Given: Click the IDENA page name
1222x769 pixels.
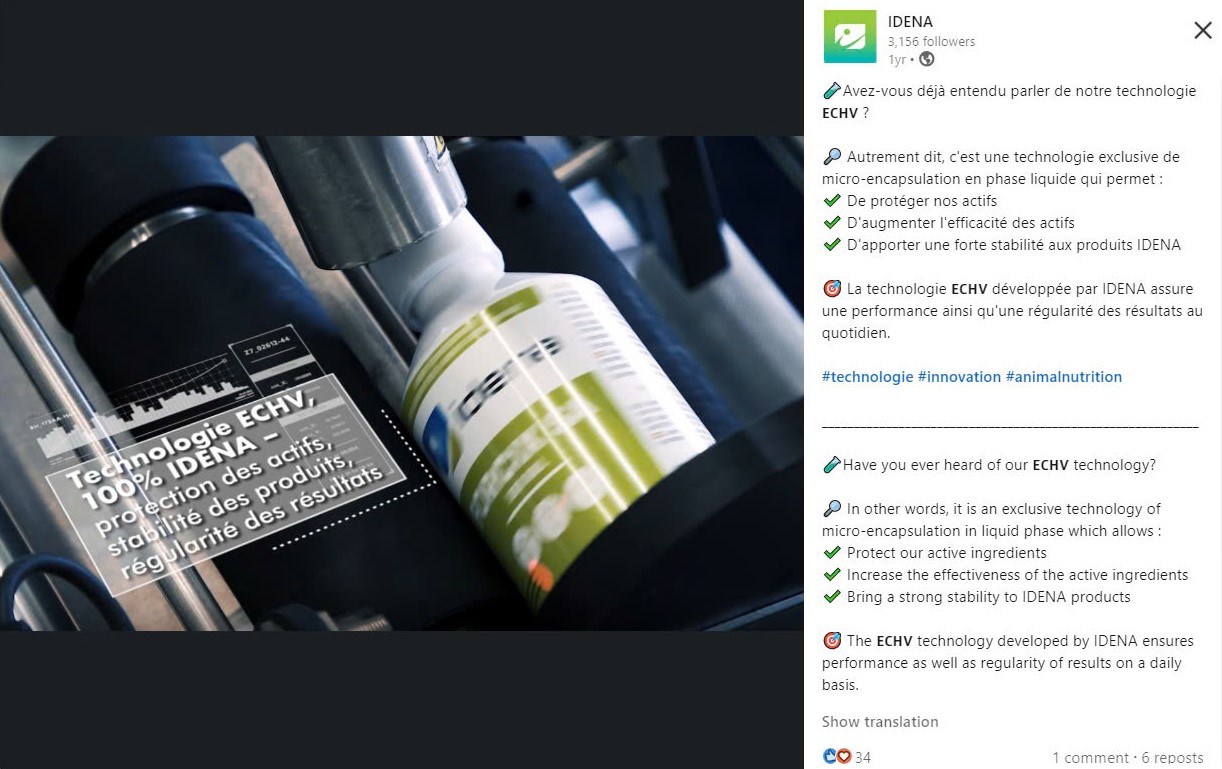Looking at the screenshot, I should (x=910, y=22).
